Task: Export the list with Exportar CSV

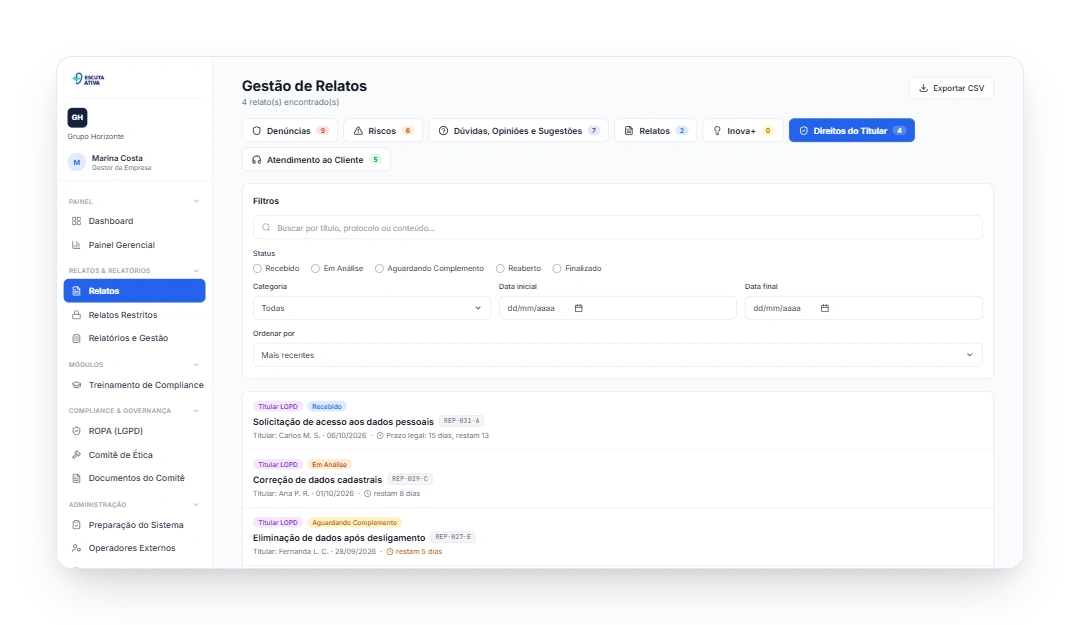Action: 951,88
